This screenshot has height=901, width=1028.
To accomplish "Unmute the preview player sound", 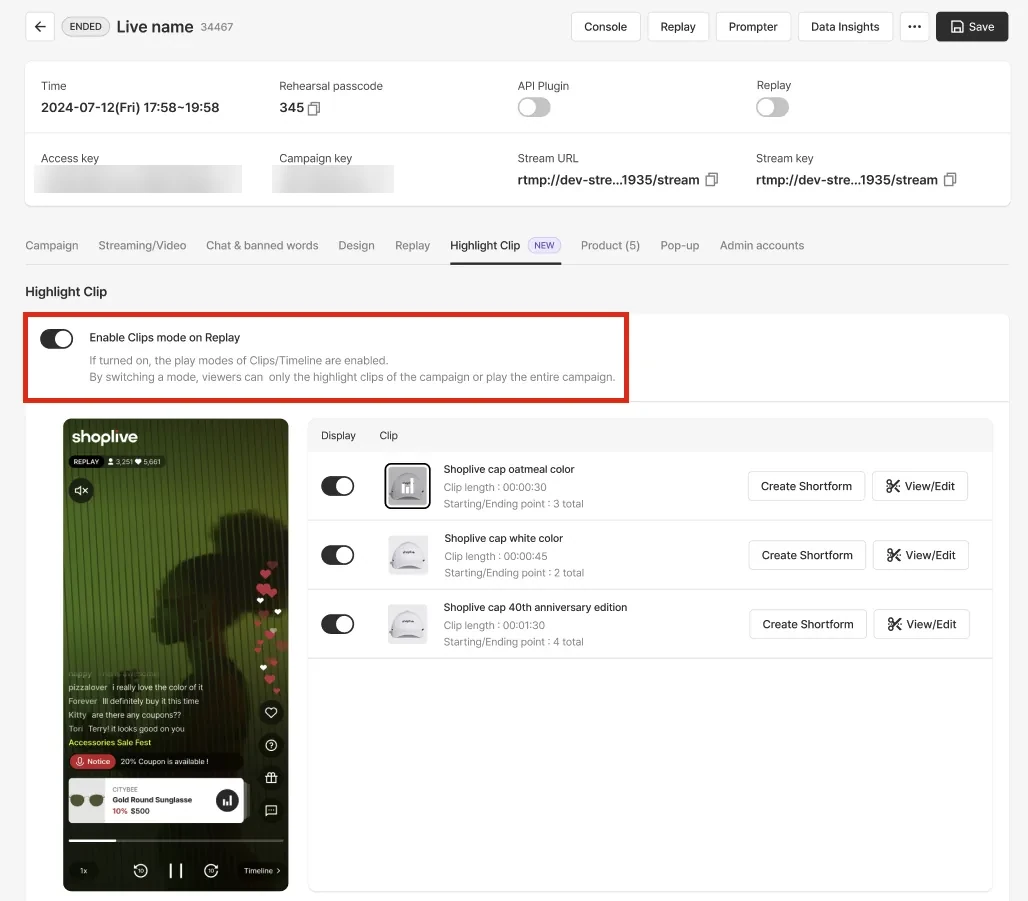I will 81,491.
